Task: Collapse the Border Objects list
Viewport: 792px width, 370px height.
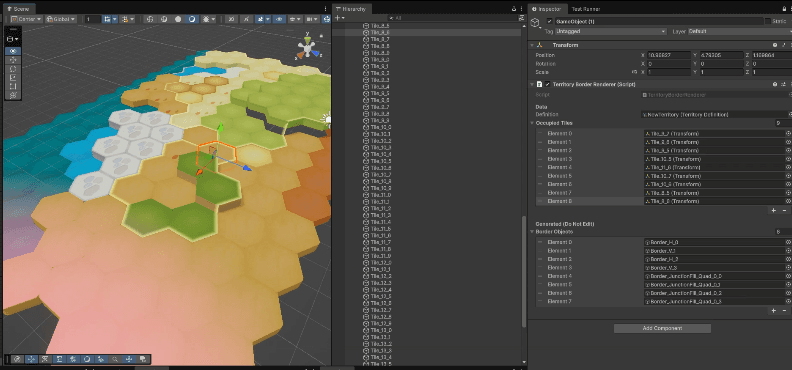Action: coord(532,232)
